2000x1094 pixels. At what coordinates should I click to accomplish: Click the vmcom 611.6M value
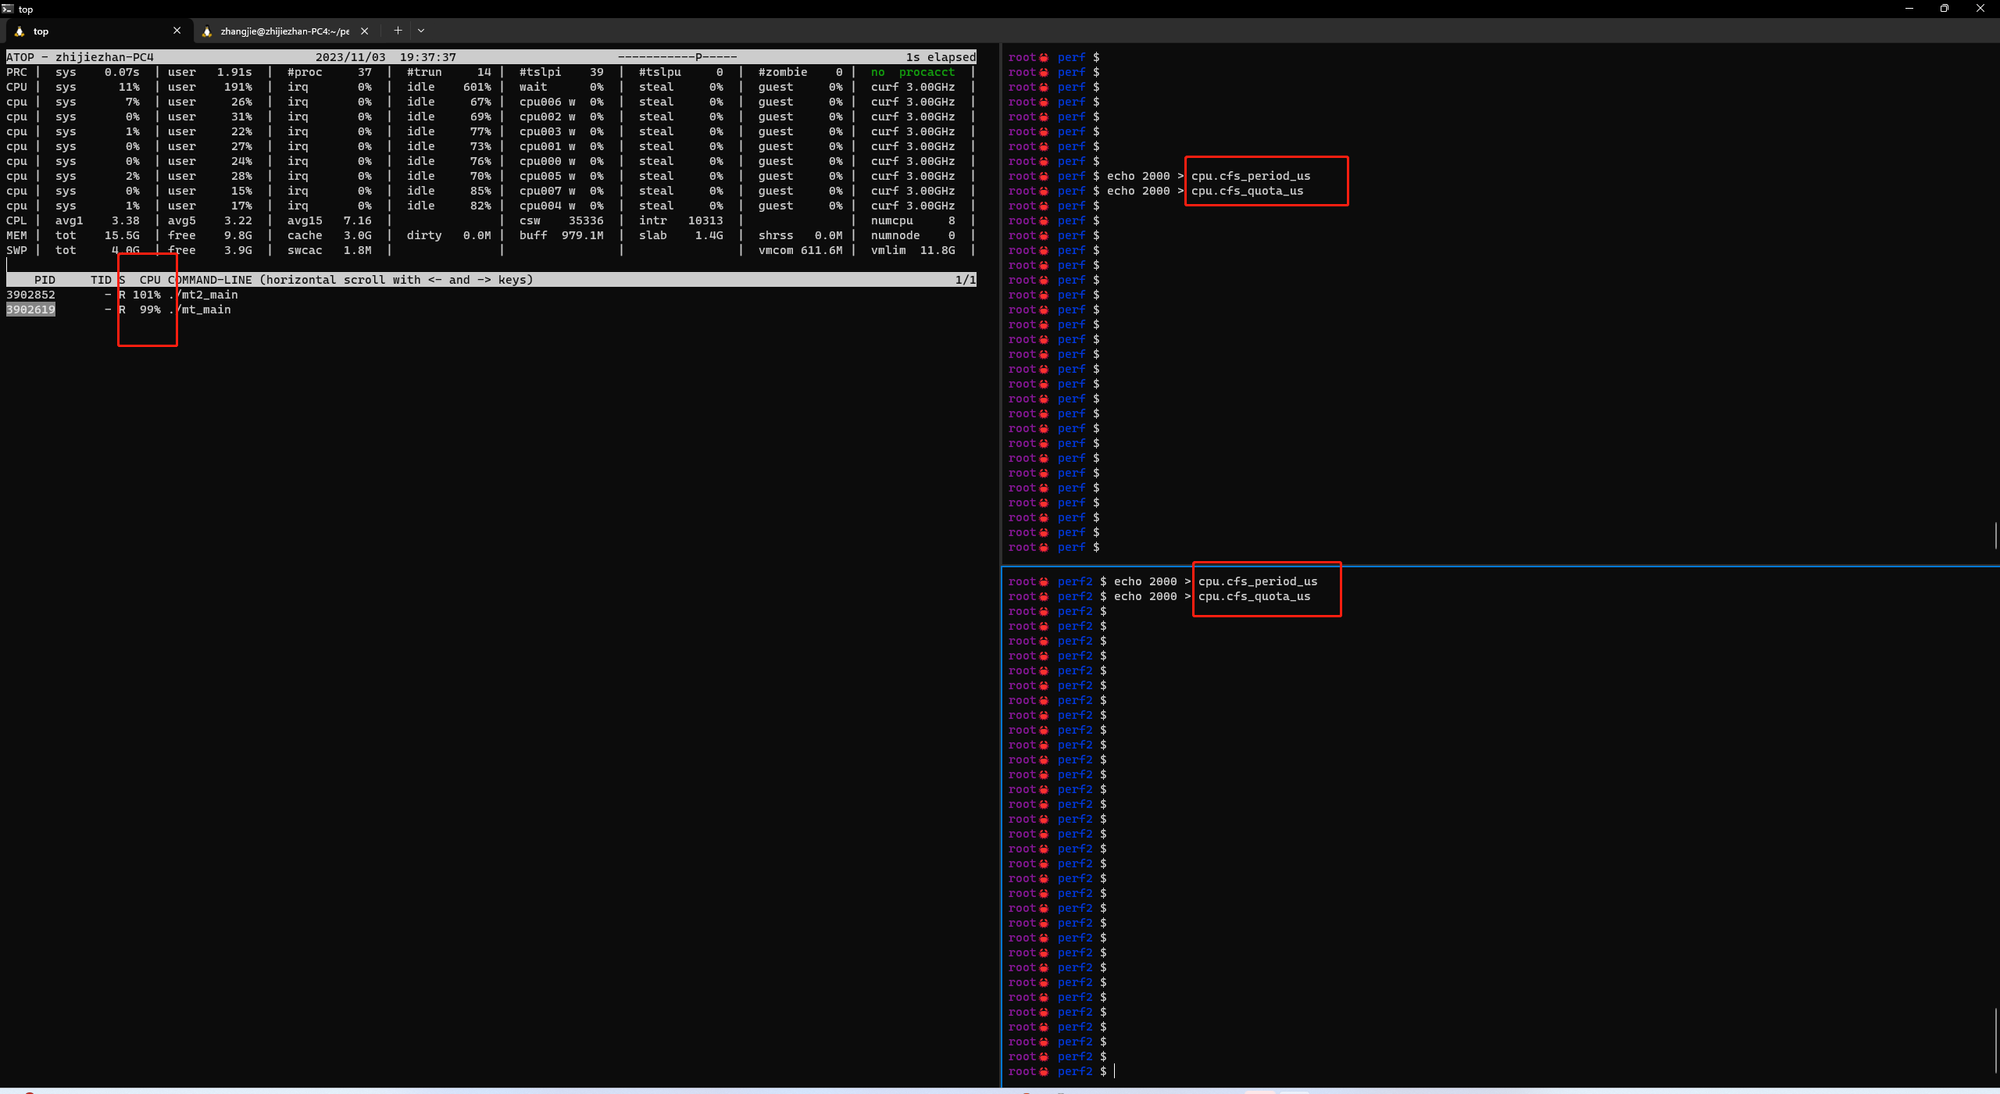pyautogui.click(x=800, y=251)
